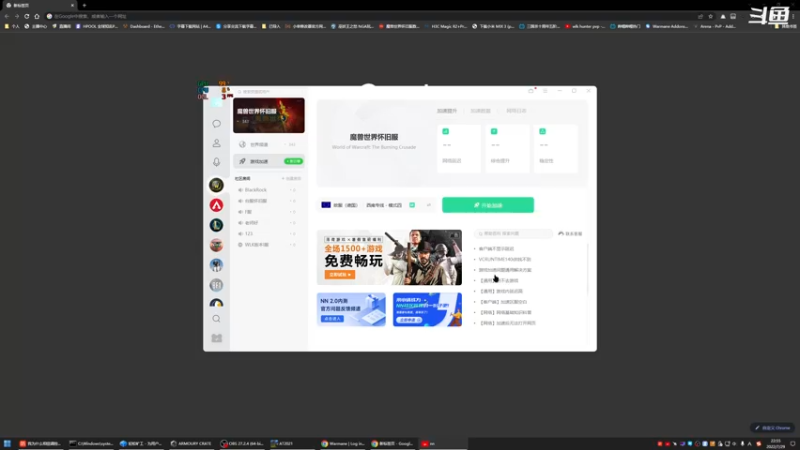The height and width of the screenshot is (450, 800).
Task: Click the user search field atop channel panel
Action: (269, 92)
